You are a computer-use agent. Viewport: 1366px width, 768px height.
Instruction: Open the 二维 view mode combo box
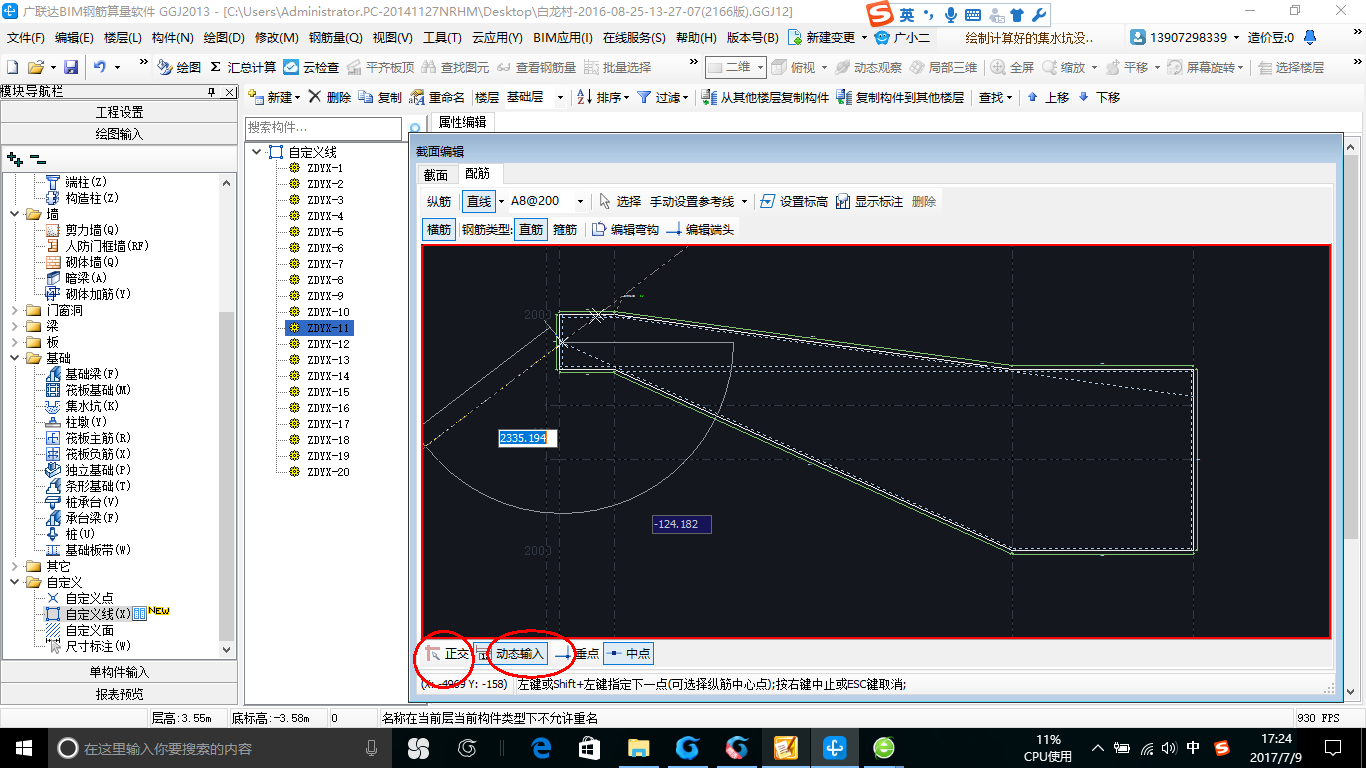[736, 67]
